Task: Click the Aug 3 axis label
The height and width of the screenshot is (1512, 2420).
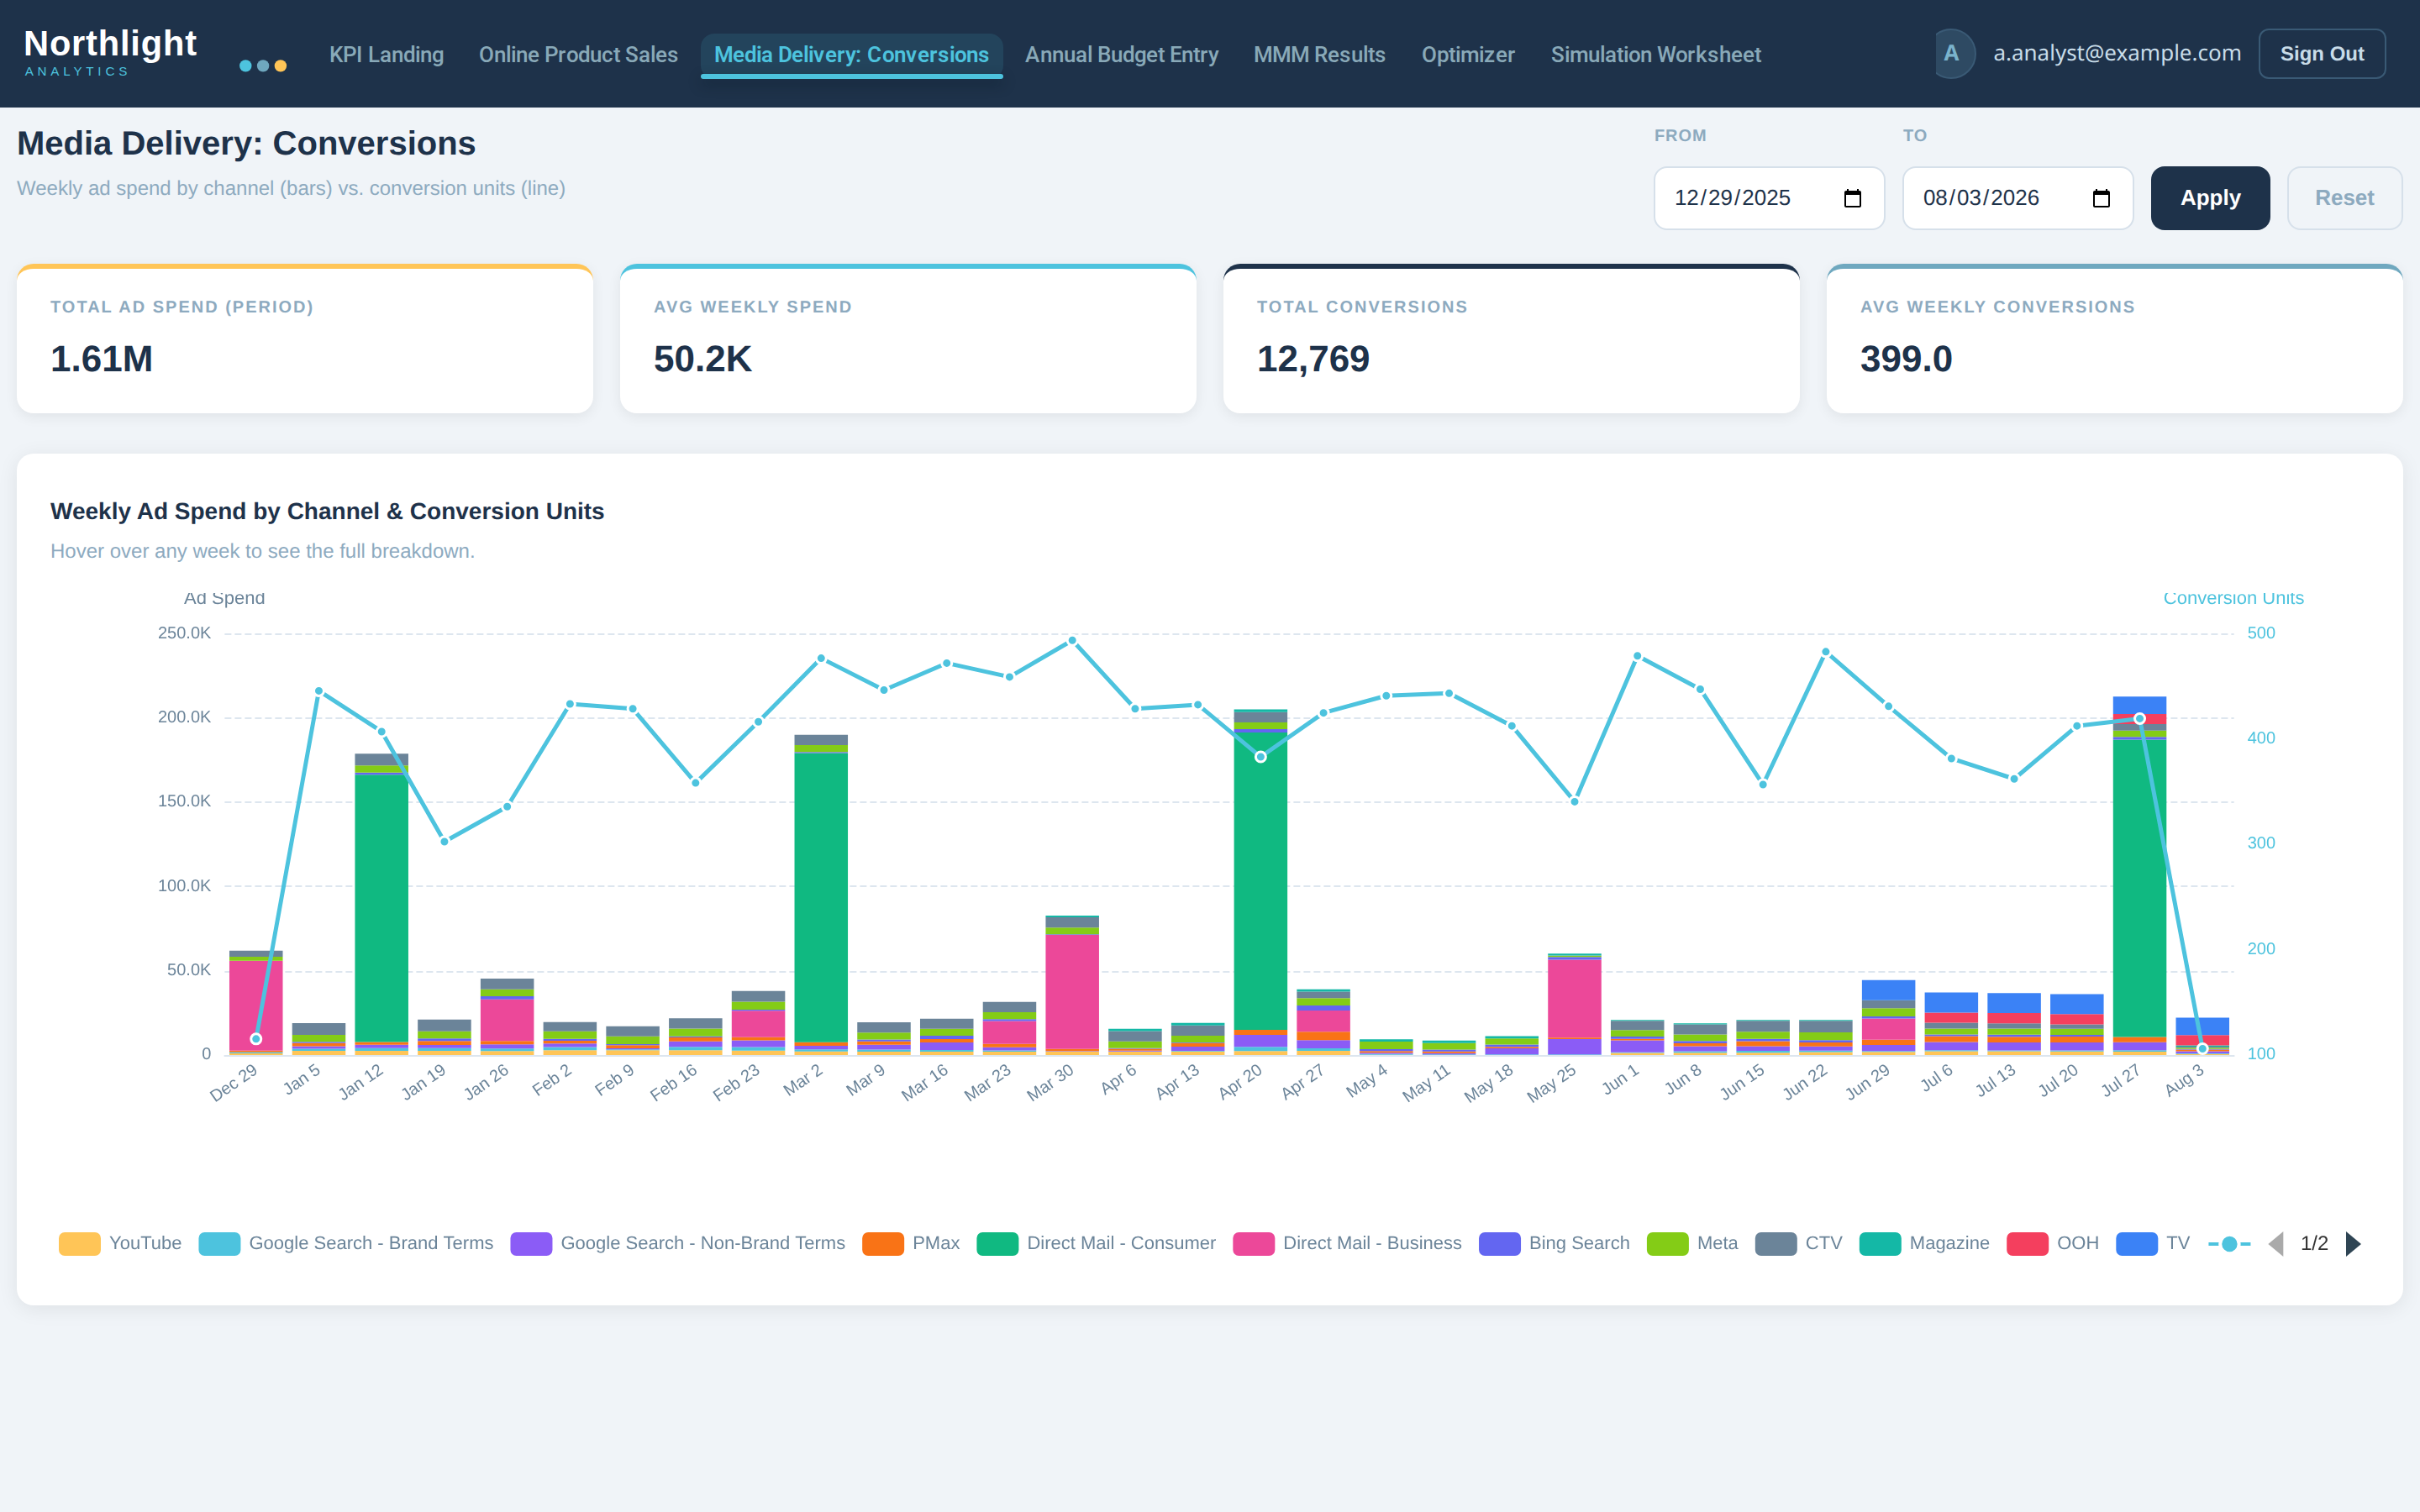Action: pos(2184,1080)
